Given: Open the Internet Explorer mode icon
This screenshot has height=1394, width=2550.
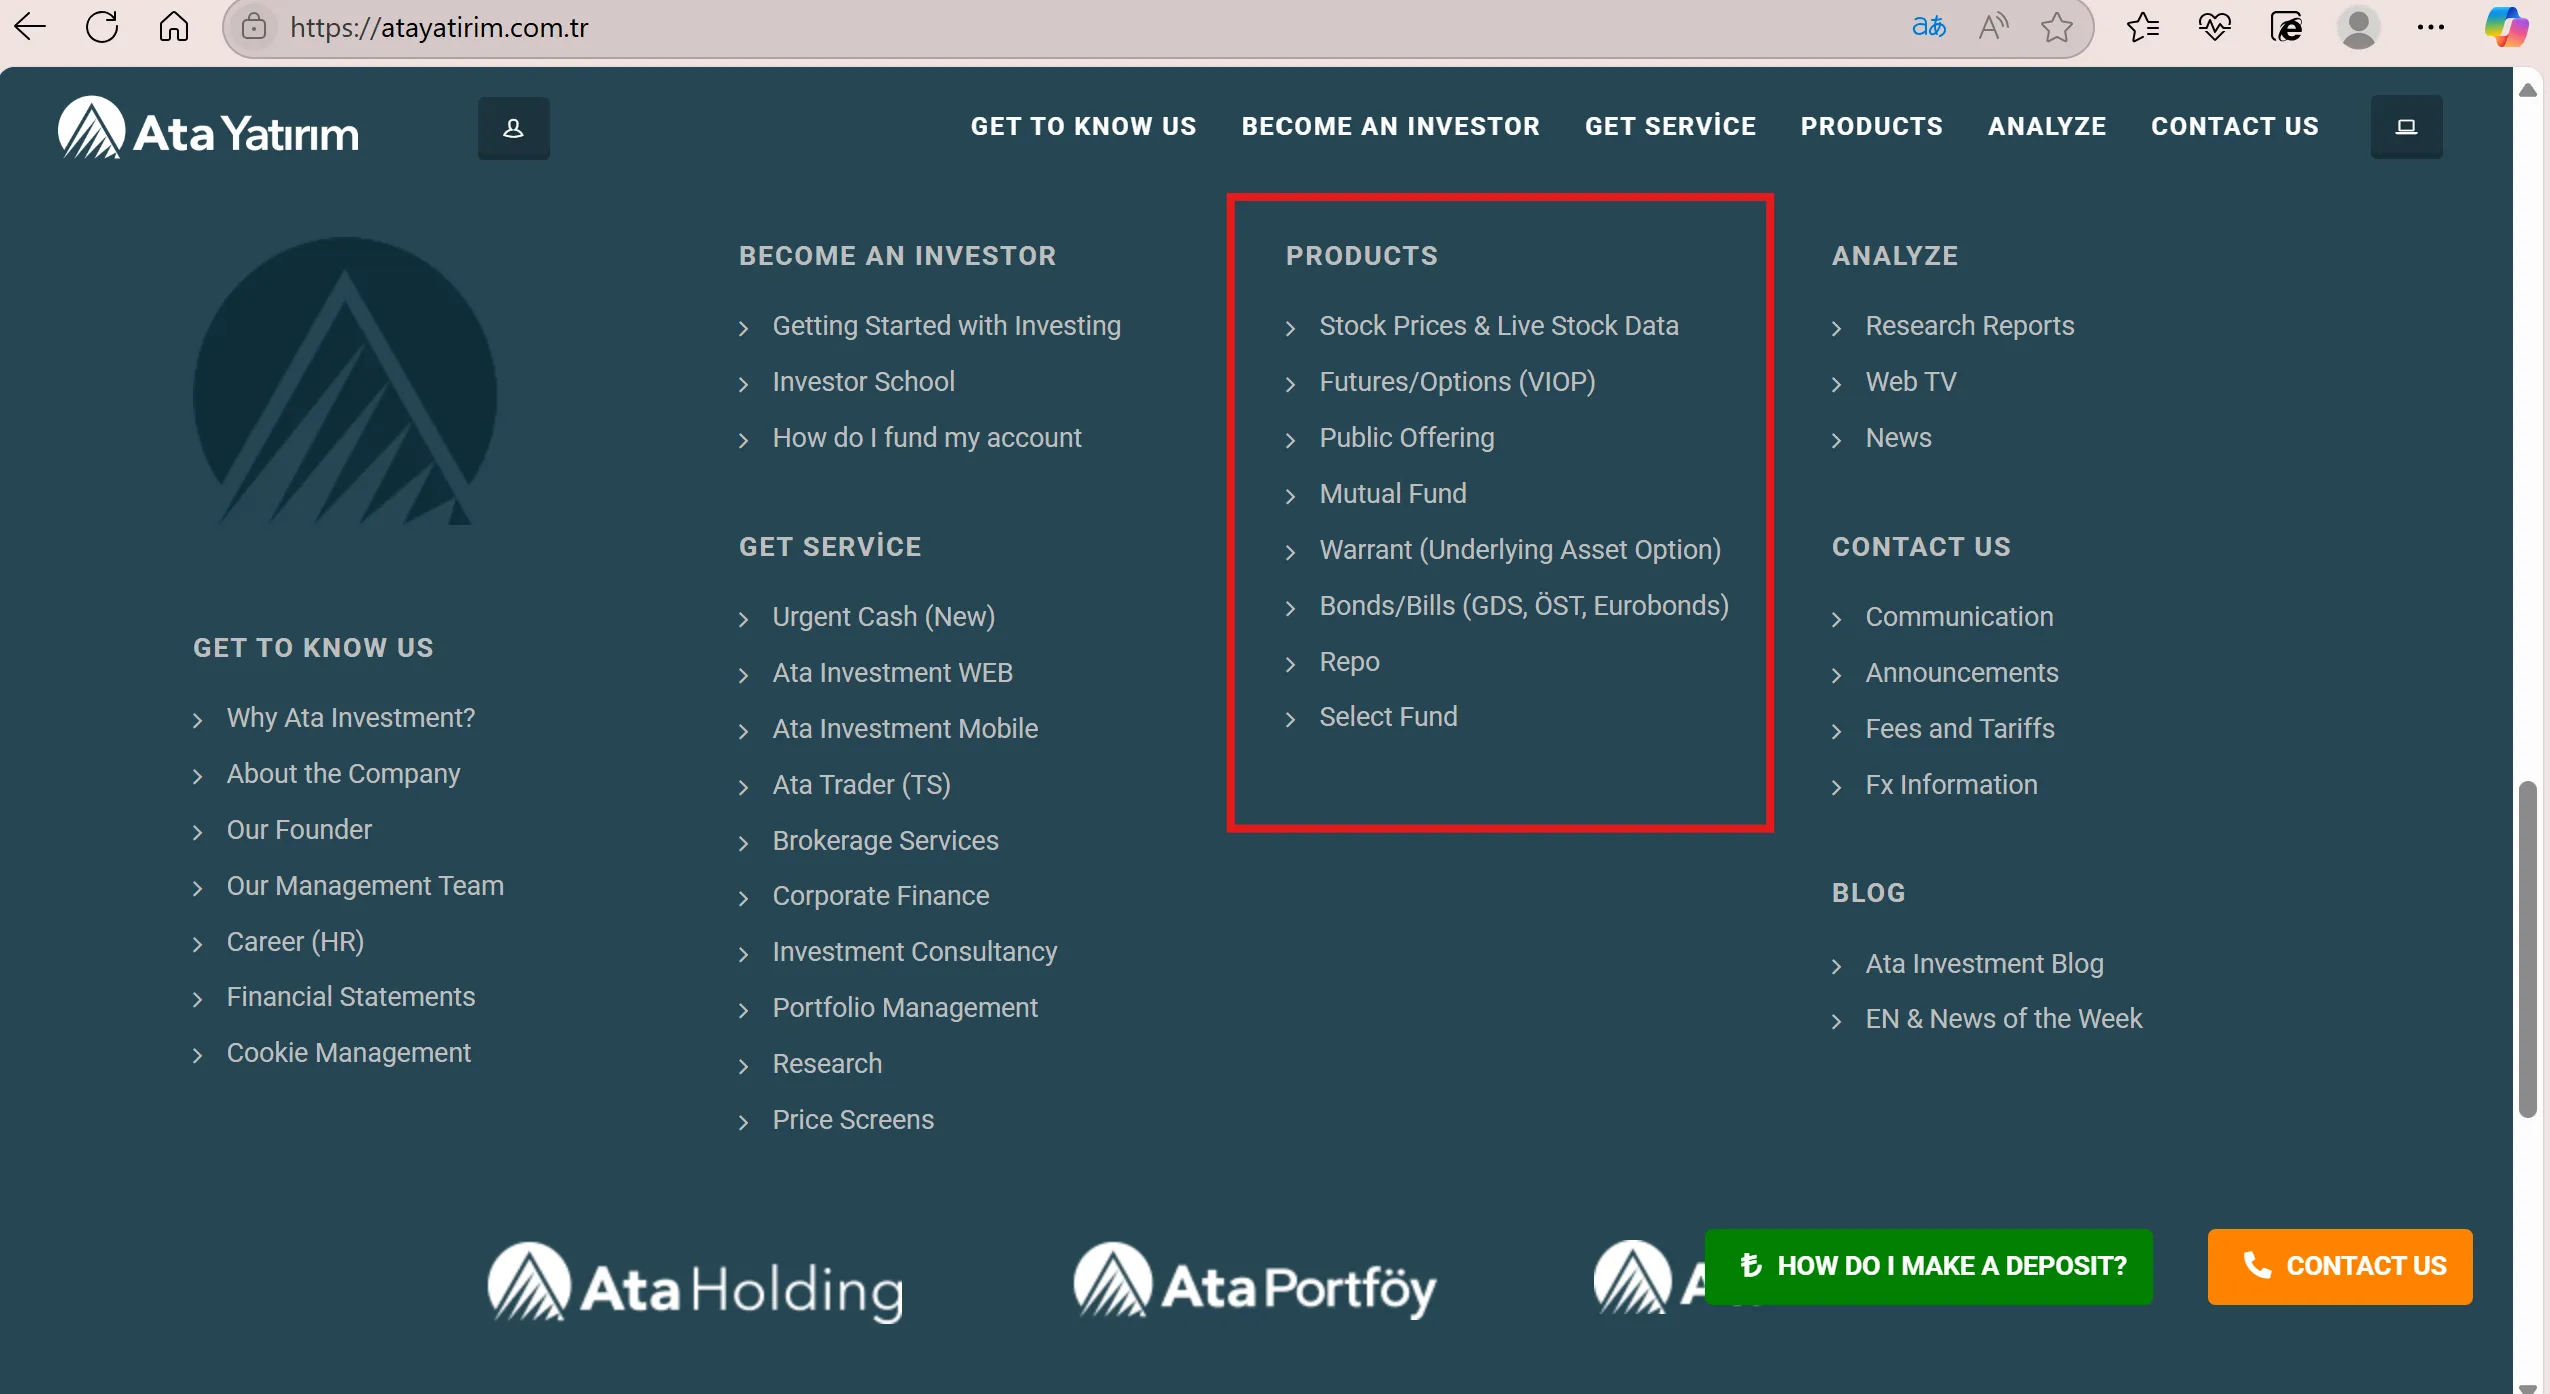Looking at the screenshot, I should 2286,27.
